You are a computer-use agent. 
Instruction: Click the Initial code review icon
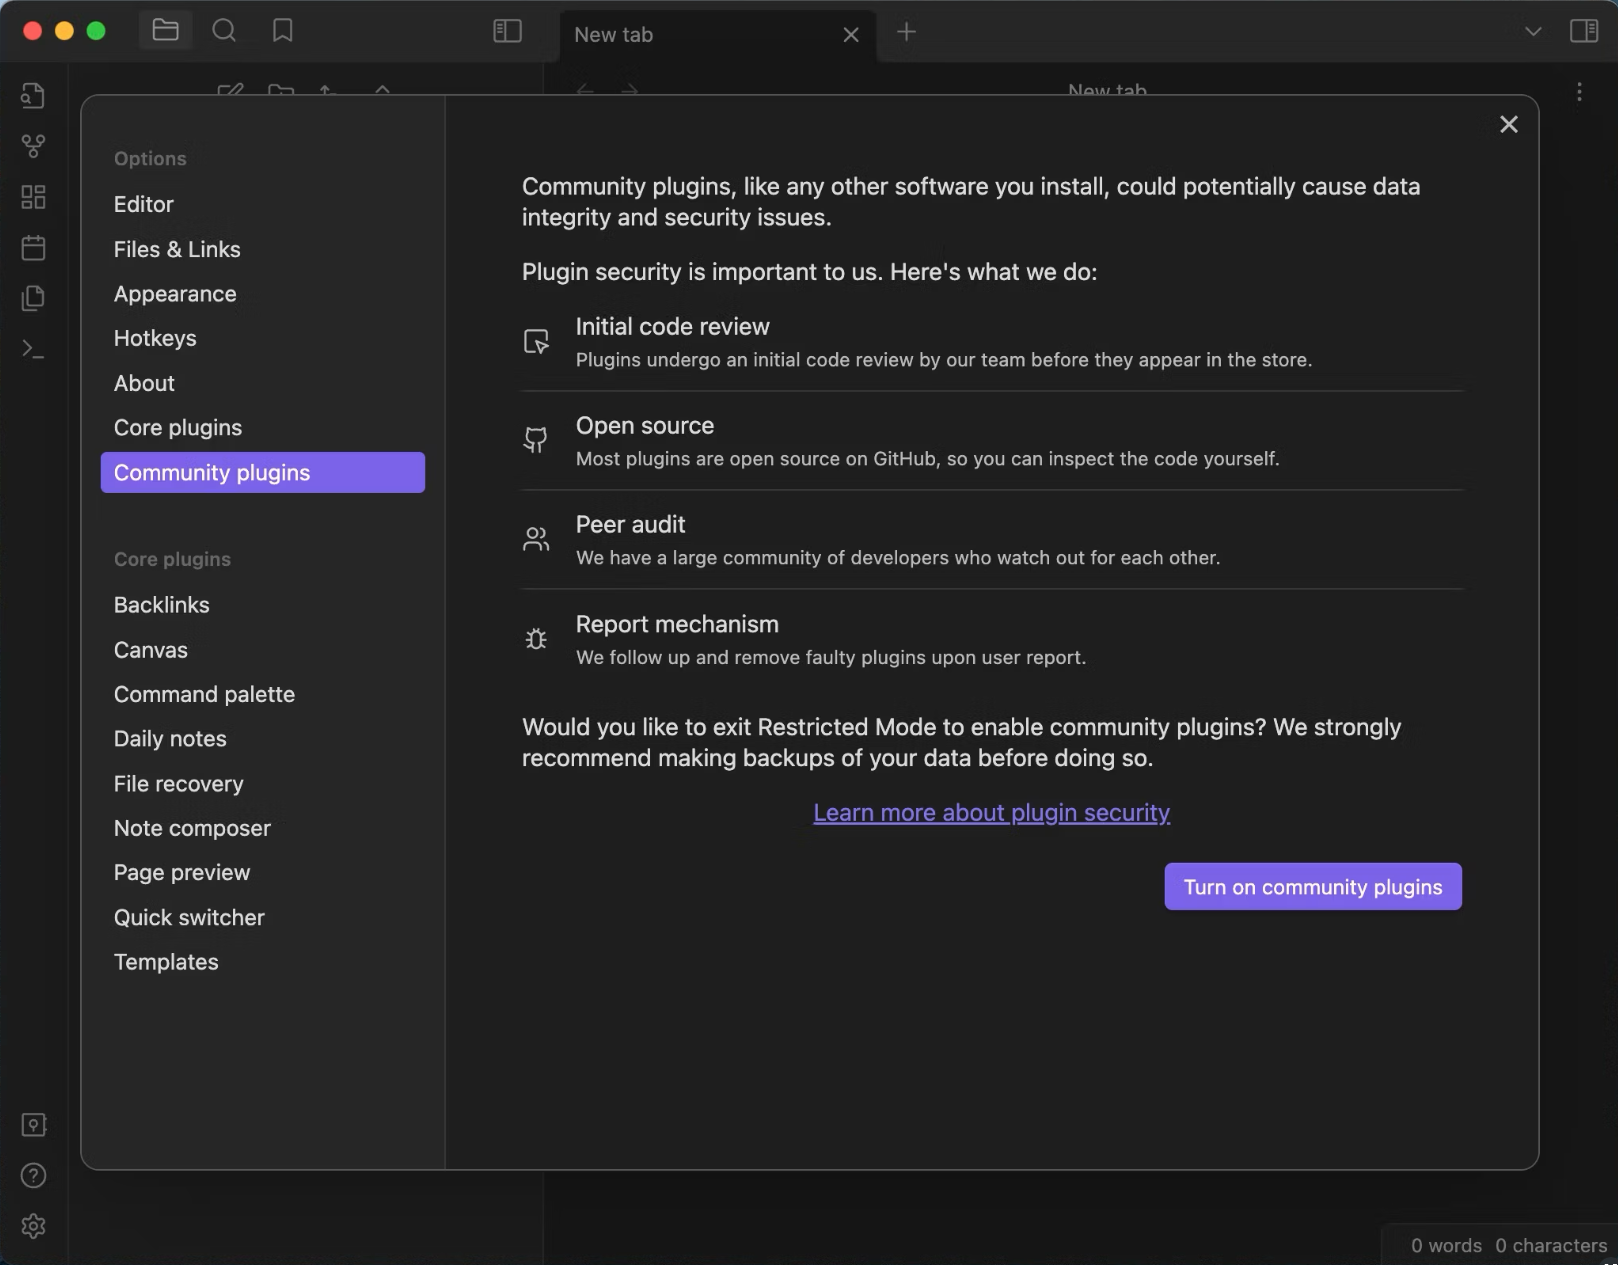point(536,341)
